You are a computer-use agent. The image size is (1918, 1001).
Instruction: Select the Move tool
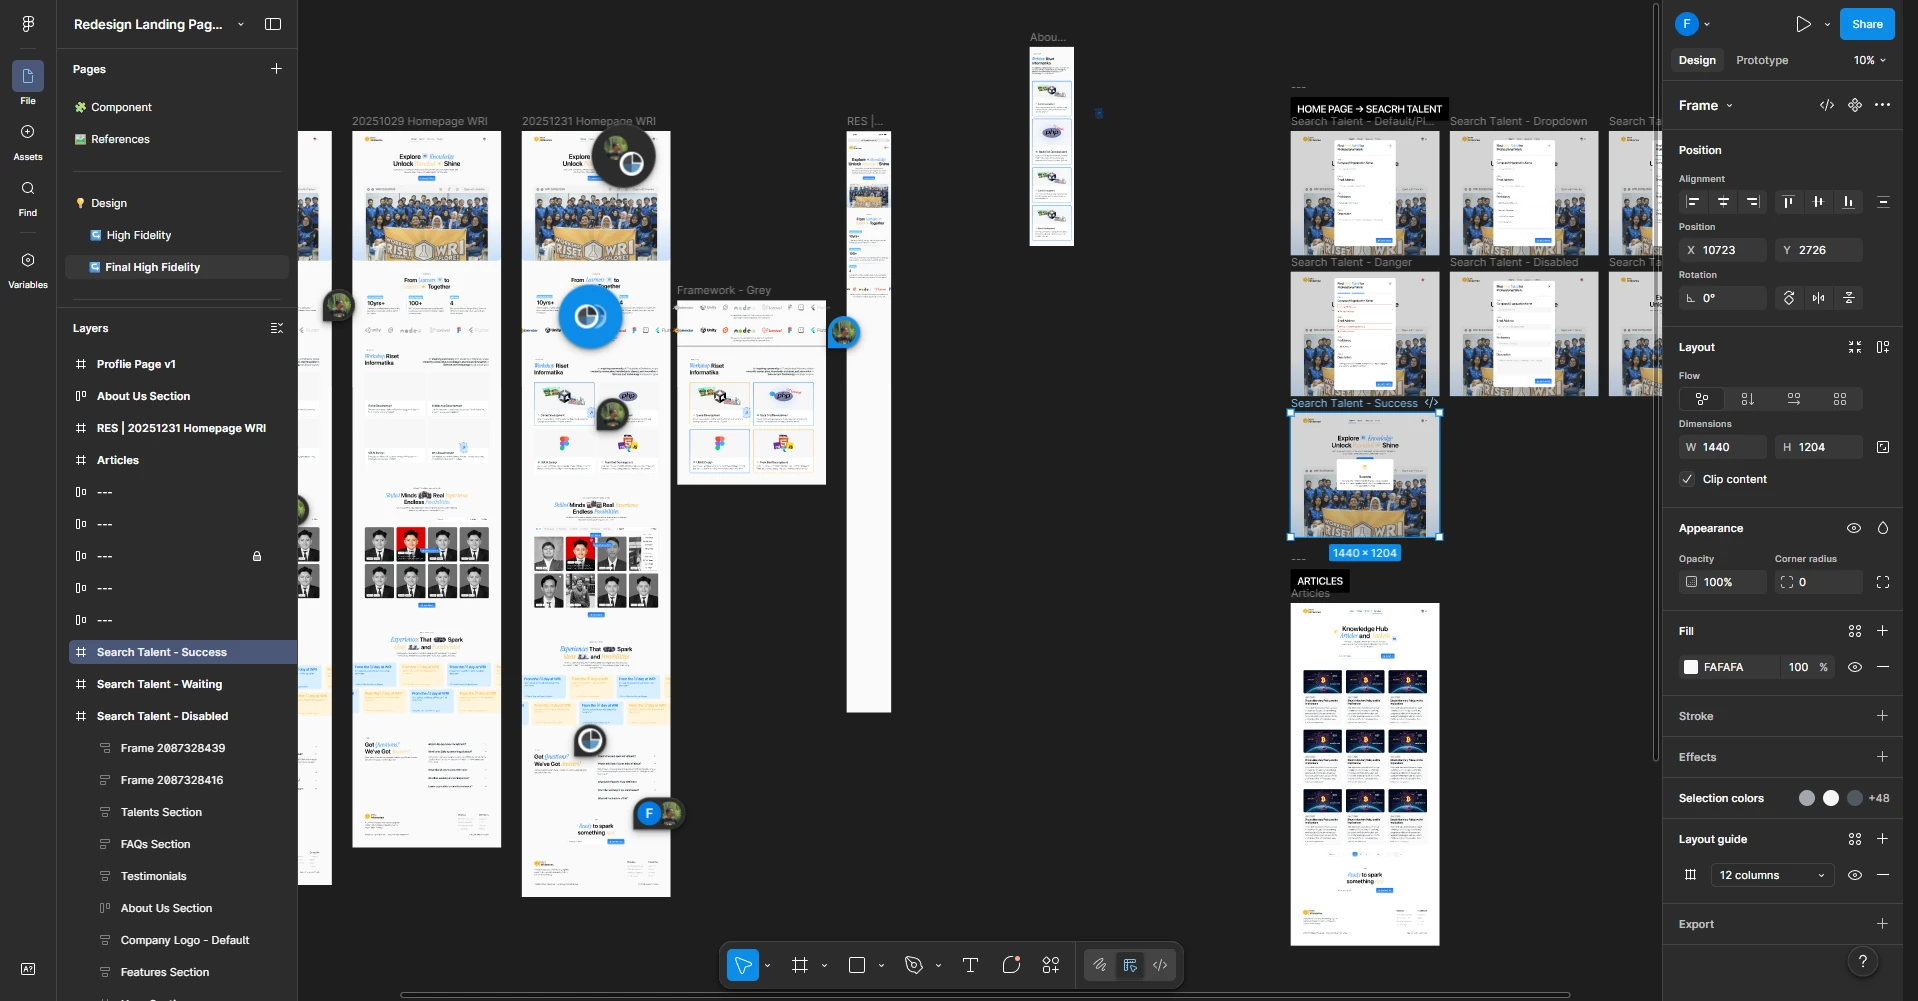point(743,965)
